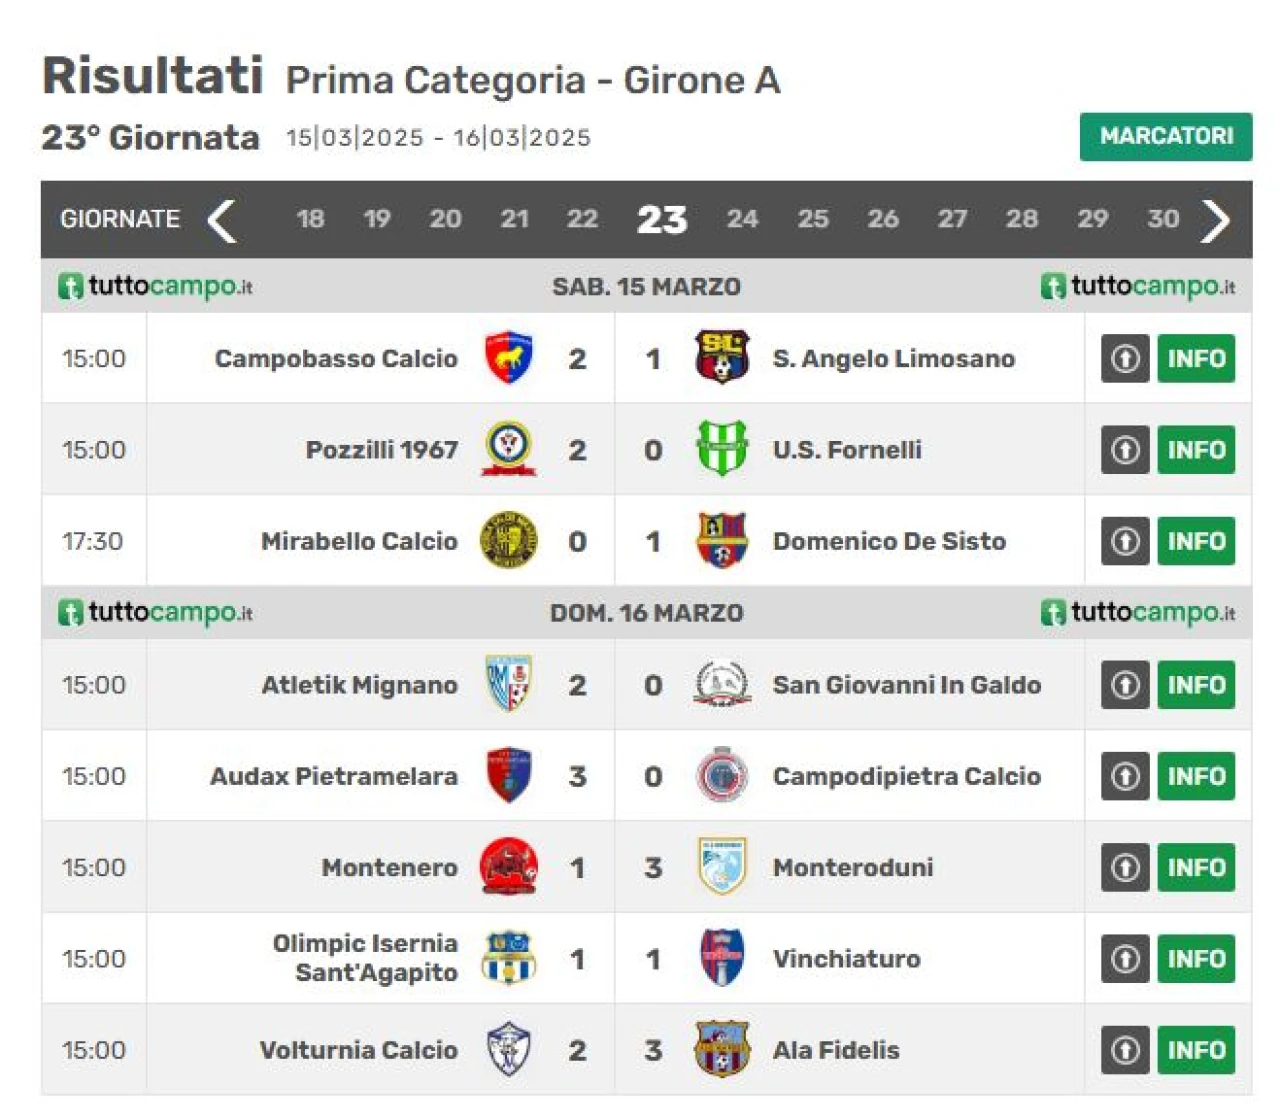Click the Ala Fidelis team crest
This screenshot has height=1119, width=1280.
point(722,1049)
